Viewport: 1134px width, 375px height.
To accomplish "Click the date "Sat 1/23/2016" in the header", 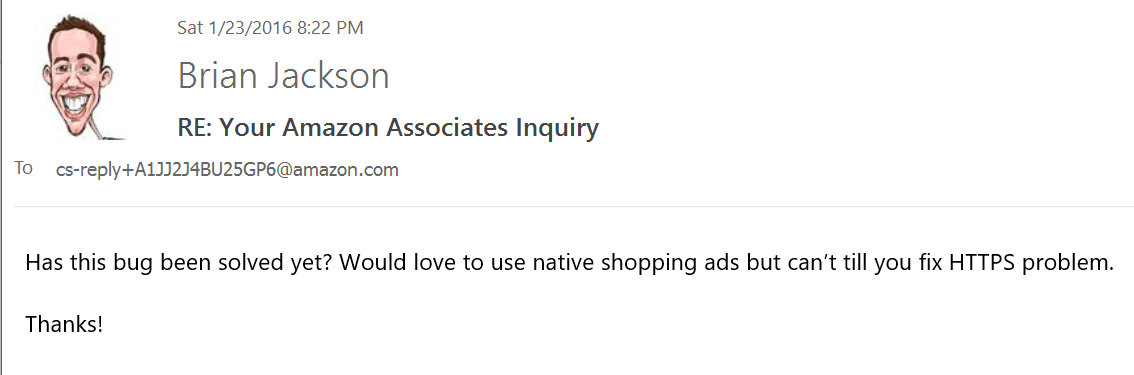I will coord(234,28).
